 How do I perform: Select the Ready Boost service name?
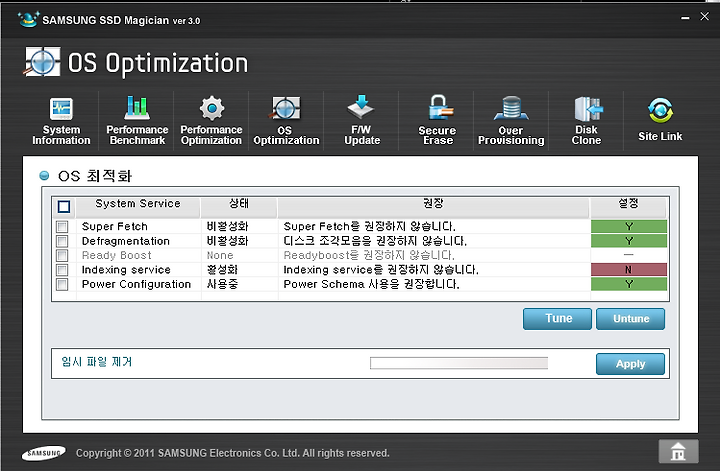(117, 255)
